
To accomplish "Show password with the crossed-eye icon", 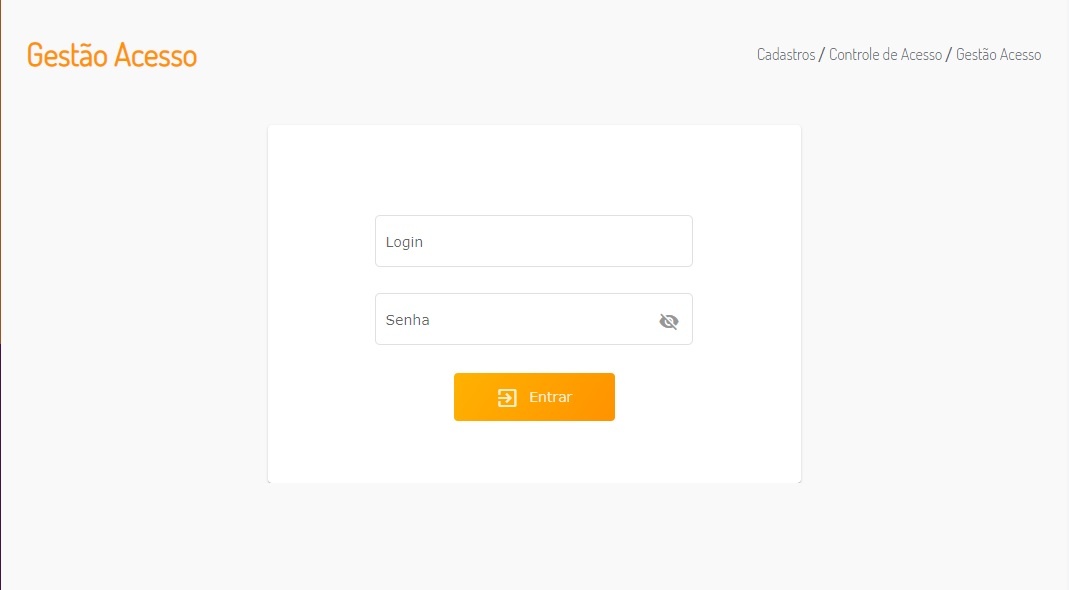I will 668,321.
